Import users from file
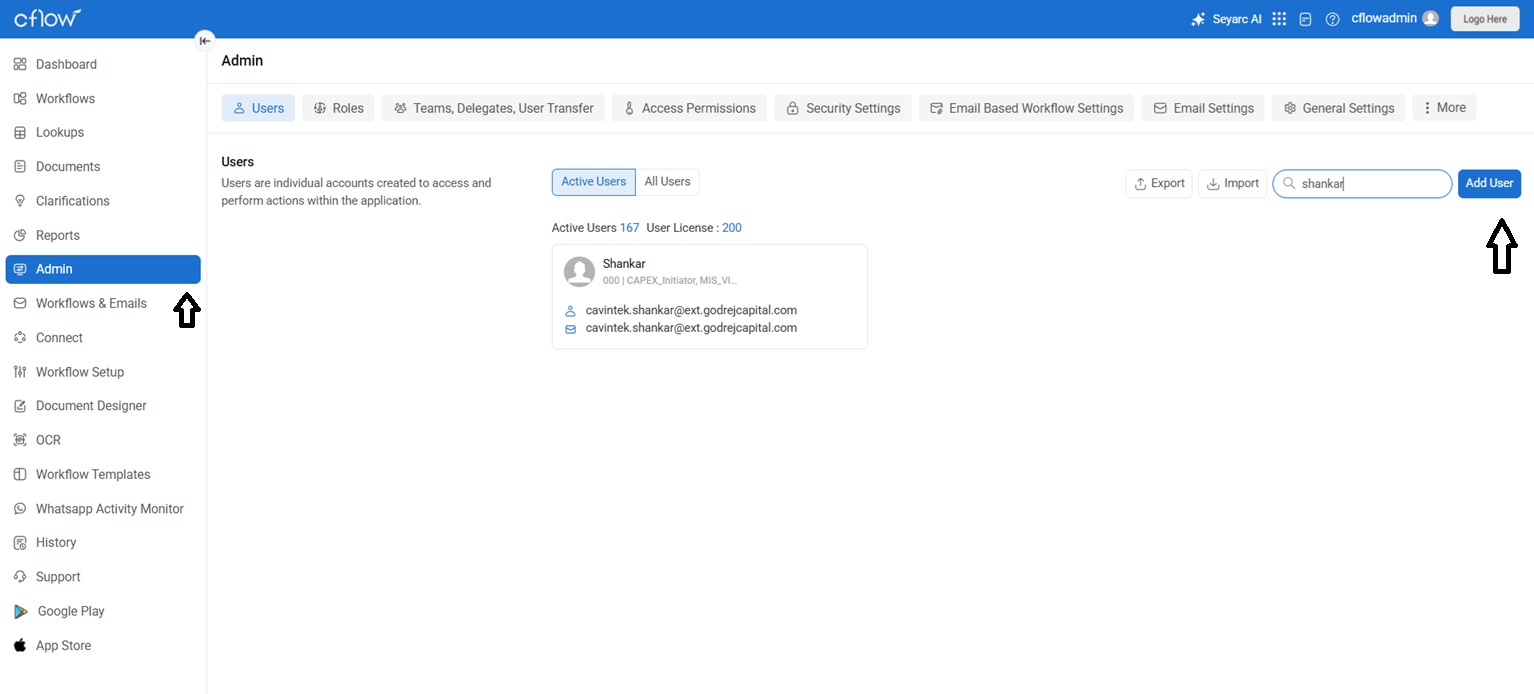 (1232, 184)
